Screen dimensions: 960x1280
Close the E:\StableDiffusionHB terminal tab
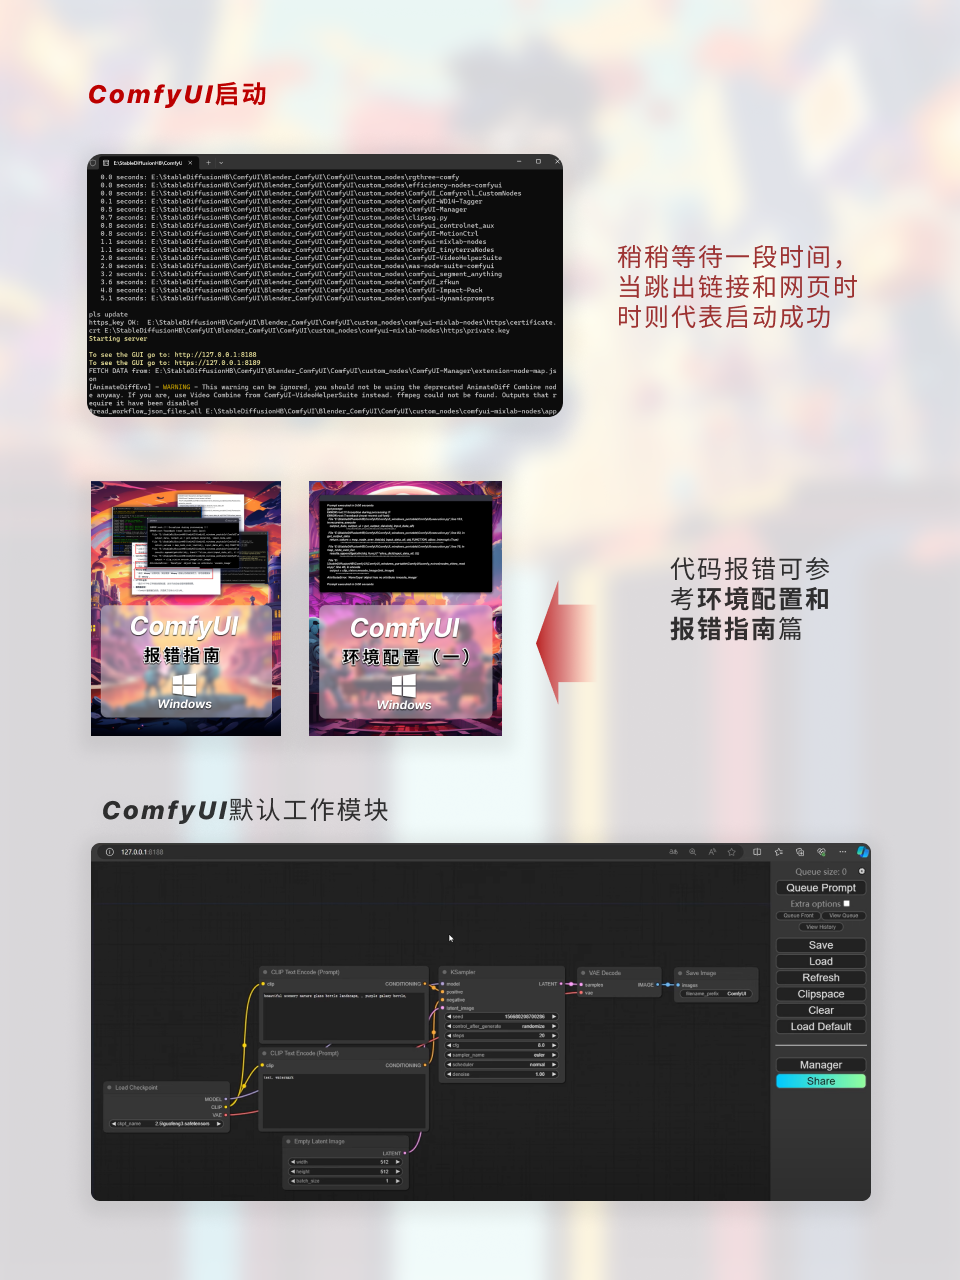(x=190, y=162)
